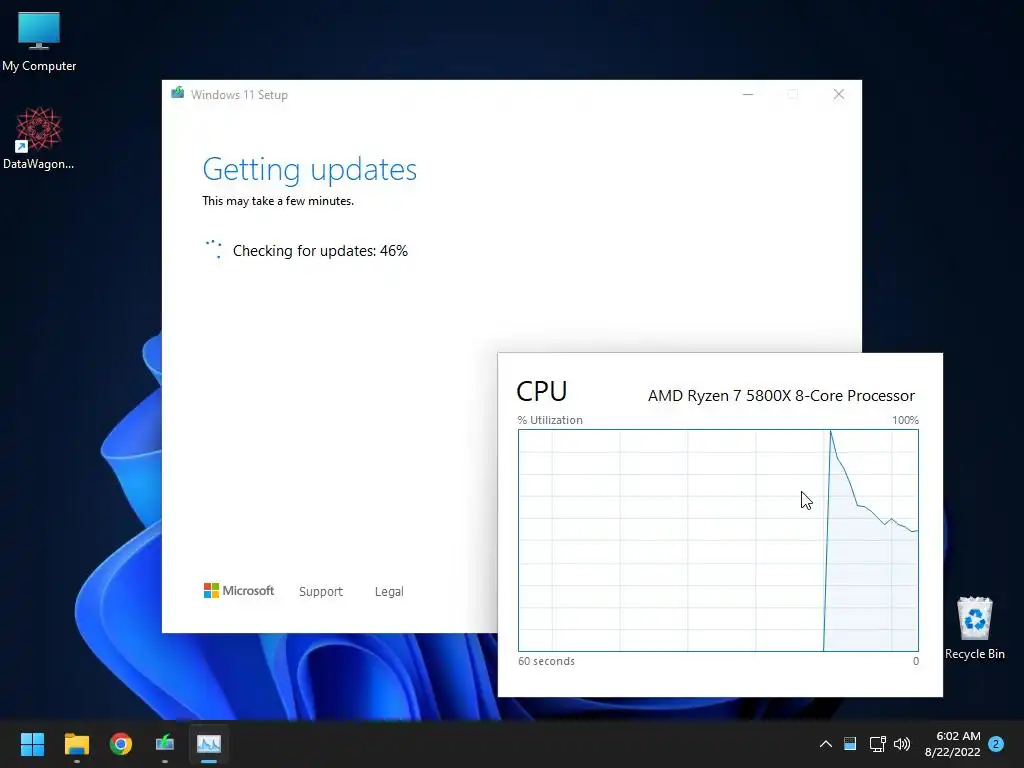Click the spinning progress indicator in Setup
Screen dimensions: 1024x768
(214, 249)
